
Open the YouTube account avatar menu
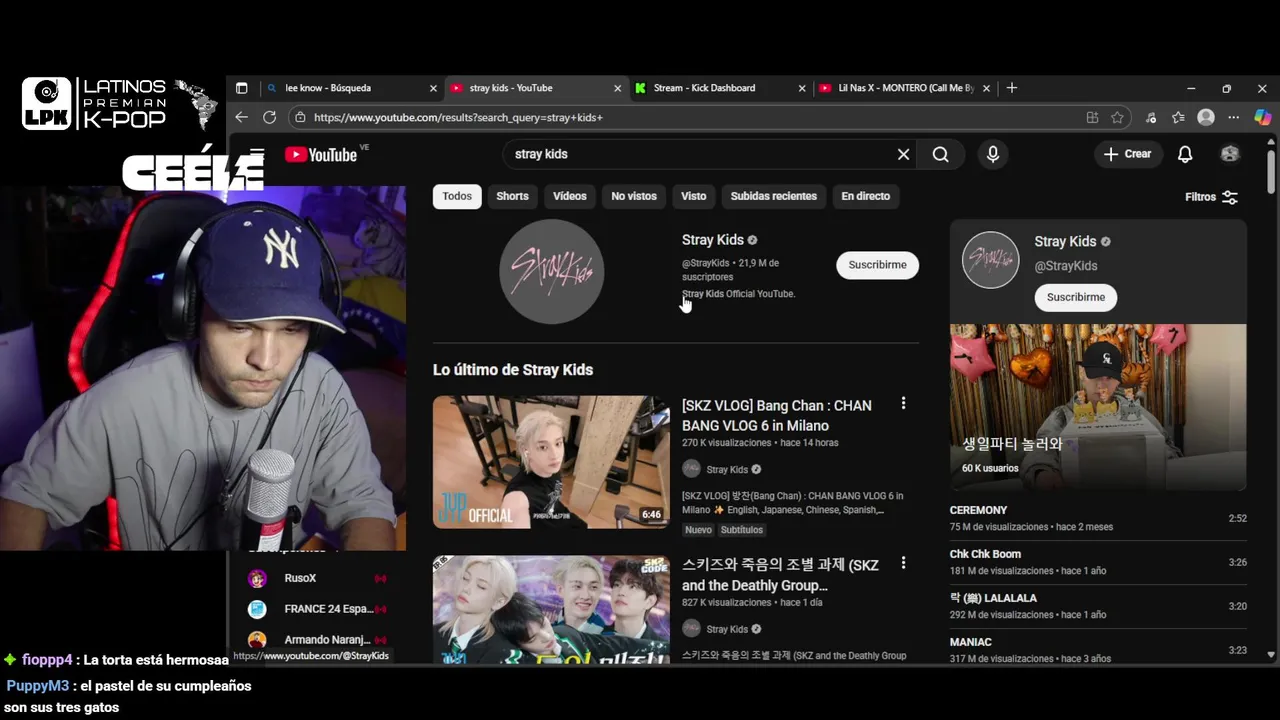[1230, 154]
